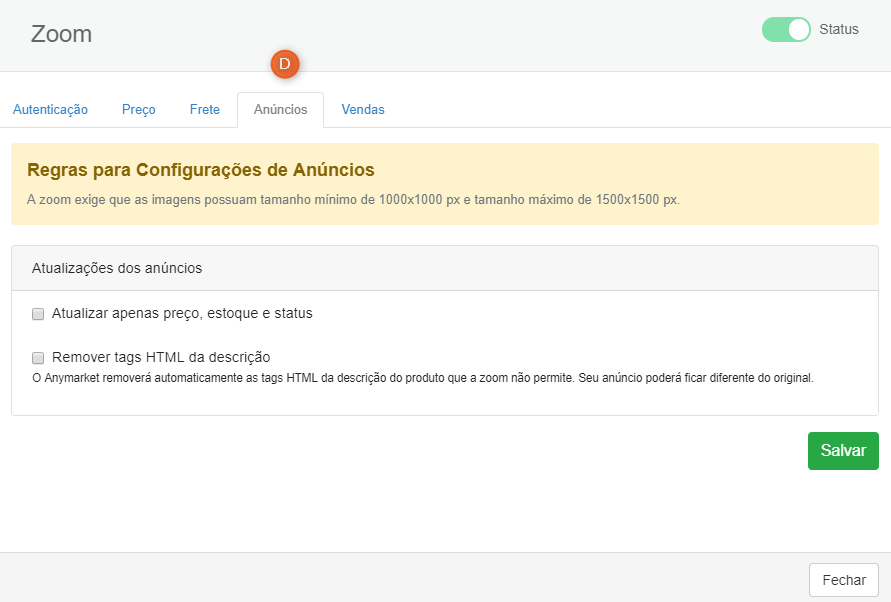Click the Regras para Configurações de Anúncios heading

click(x=201, y=169)
